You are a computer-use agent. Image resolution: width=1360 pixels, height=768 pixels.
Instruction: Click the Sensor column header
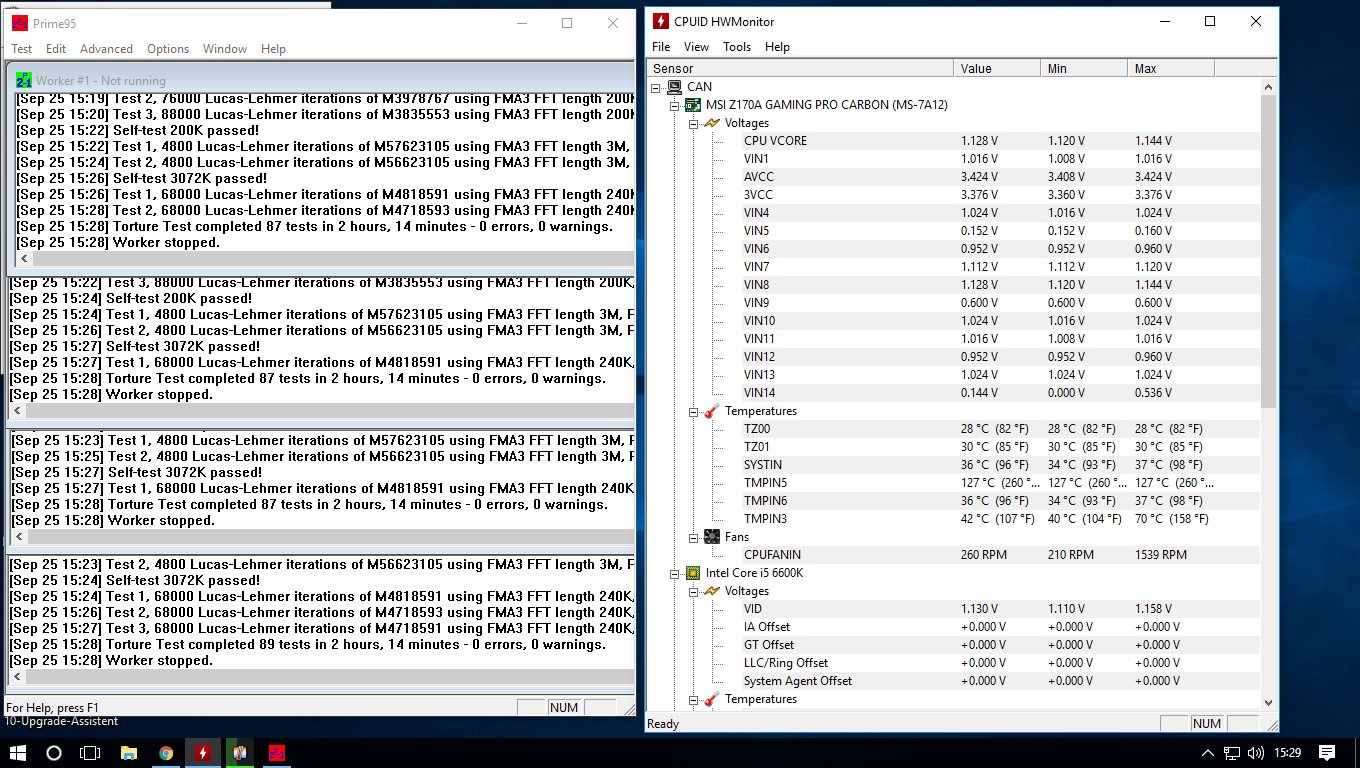point(800,68)
